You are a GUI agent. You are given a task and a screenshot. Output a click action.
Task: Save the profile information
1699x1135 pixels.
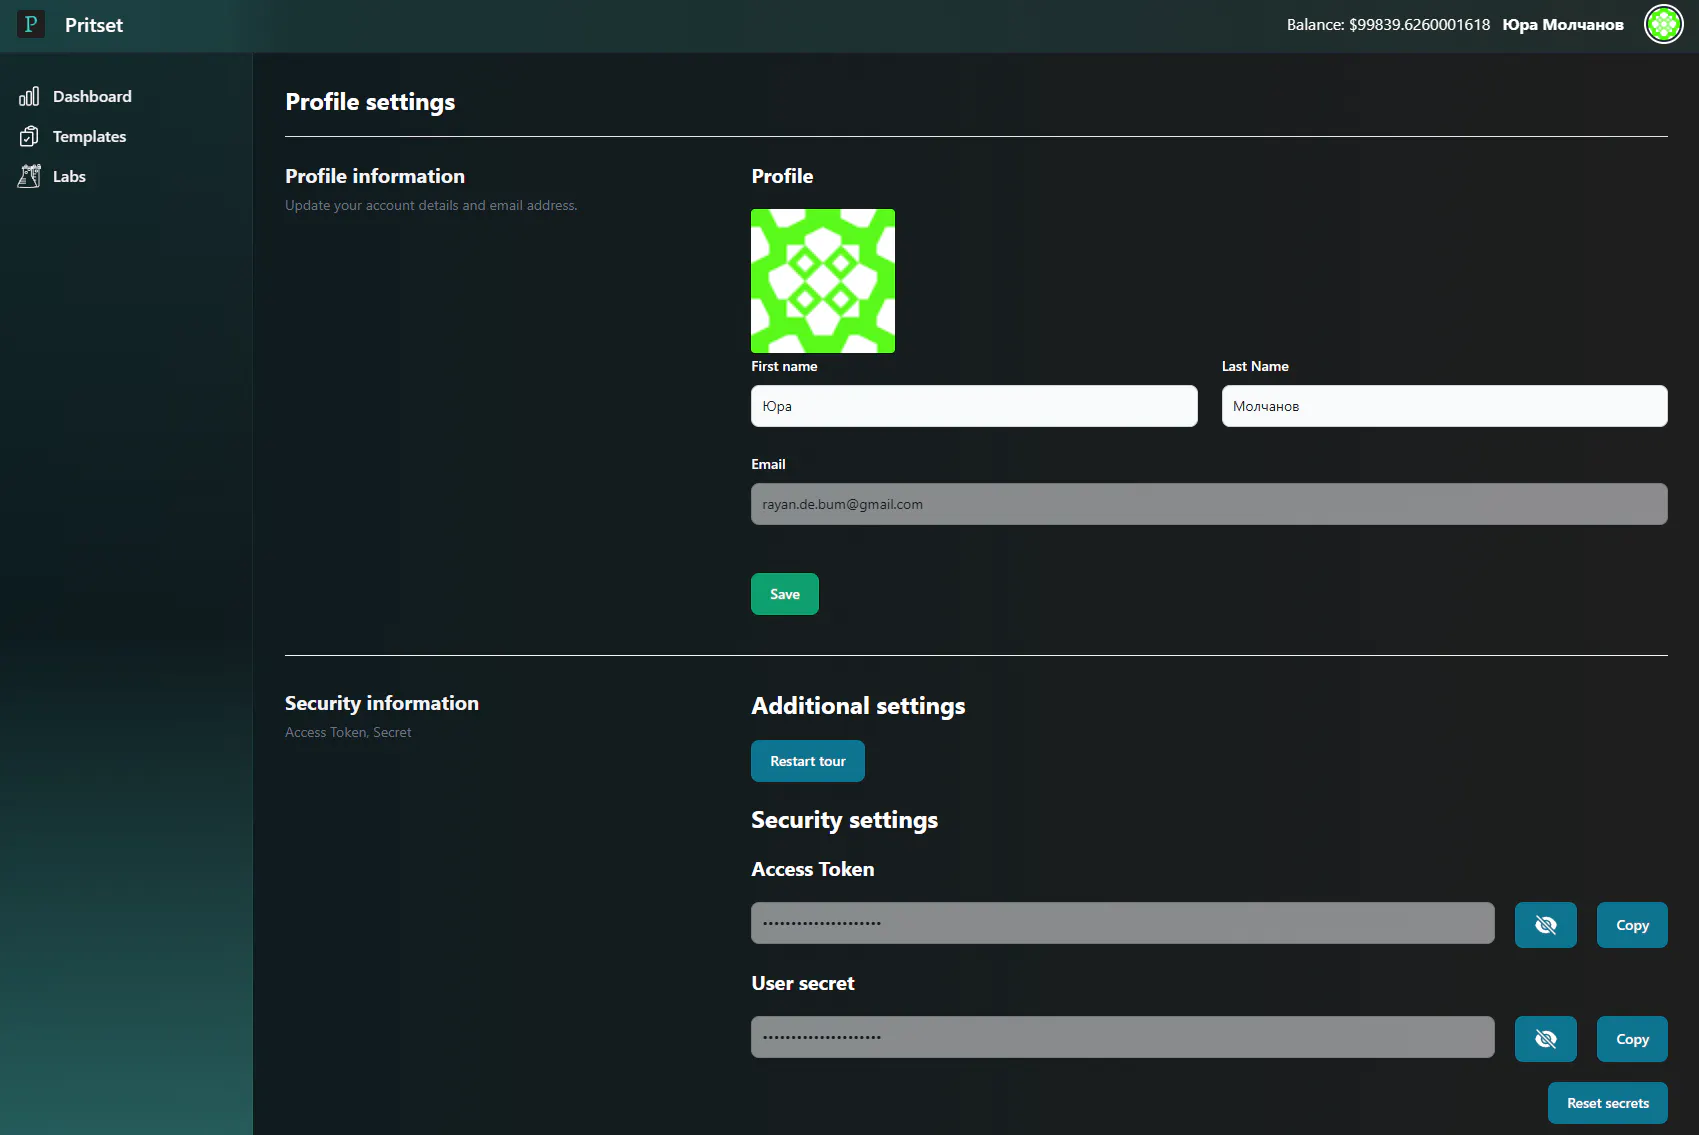785,594
